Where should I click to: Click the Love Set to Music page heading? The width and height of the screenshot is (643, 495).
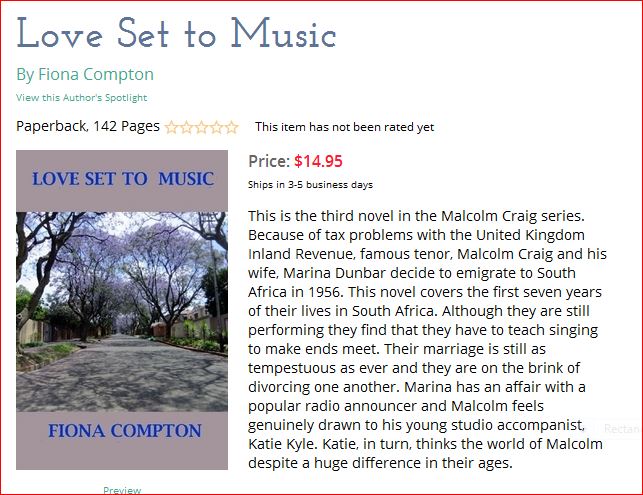click(176, 34)
